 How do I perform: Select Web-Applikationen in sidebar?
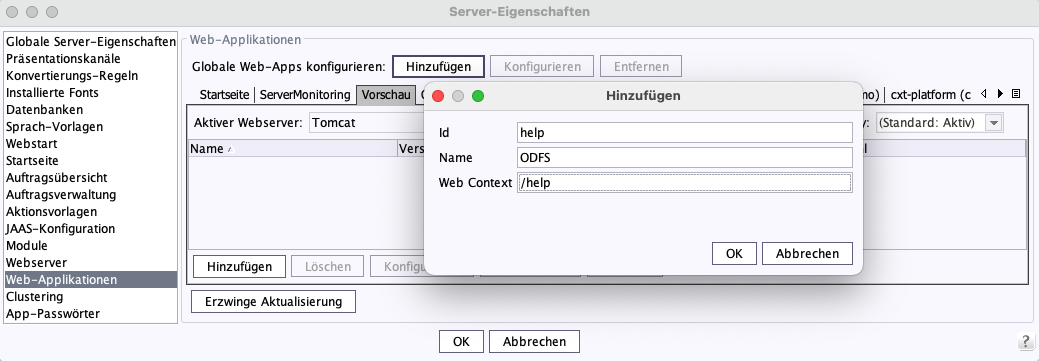point(91,280)
